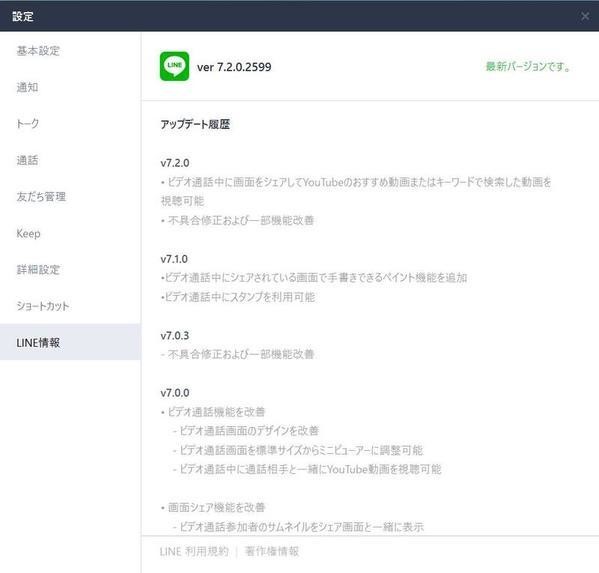599x573 pixels.
Task: Click the v7.2.0 update history heading
Action: click(x=175, y=163)
